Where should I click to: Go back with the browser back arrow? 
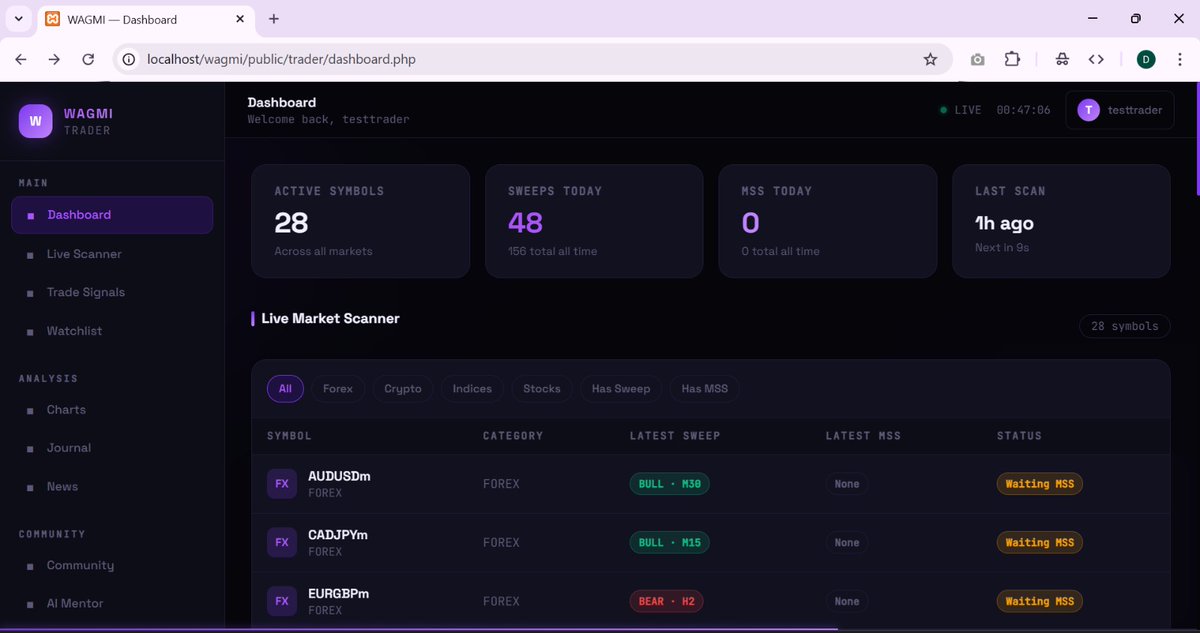[21, 59]
